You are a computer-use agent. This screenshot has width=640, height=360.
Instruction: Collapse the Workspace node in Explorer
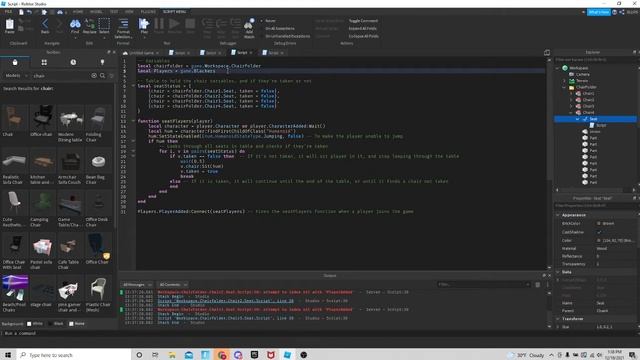(x=558, y=68)
